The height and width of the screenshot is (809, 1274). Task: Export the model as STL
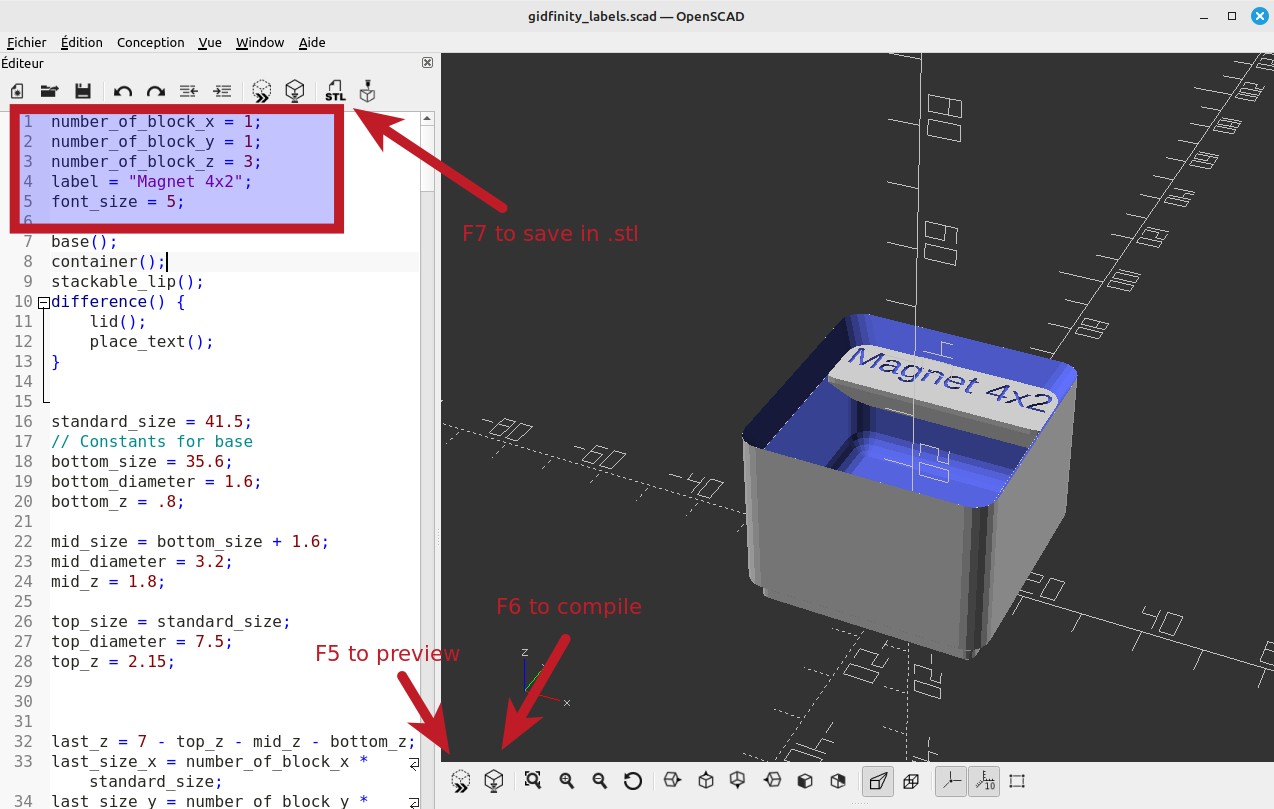click(335, 91)
